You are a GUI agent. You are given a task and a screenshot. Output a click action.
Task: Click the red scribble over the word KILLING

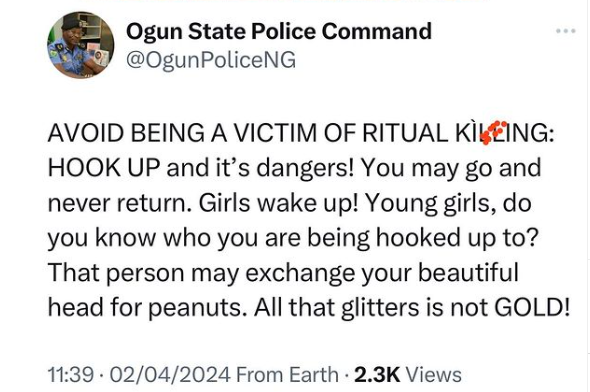[x=494, y=132]
